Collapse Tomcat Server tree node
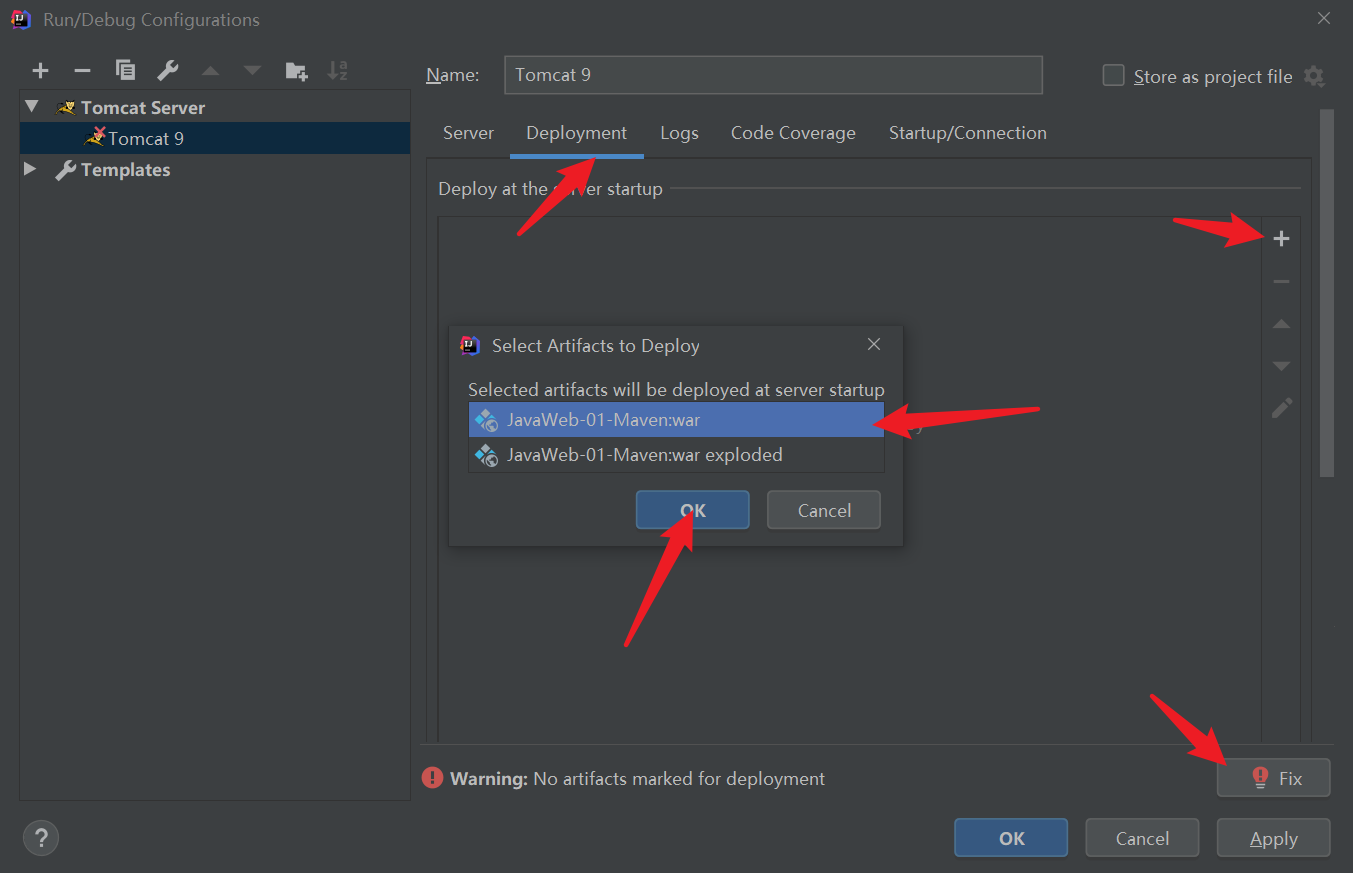Image resolution: width=1353 pixels, height=873 pixels. [32, 106]
